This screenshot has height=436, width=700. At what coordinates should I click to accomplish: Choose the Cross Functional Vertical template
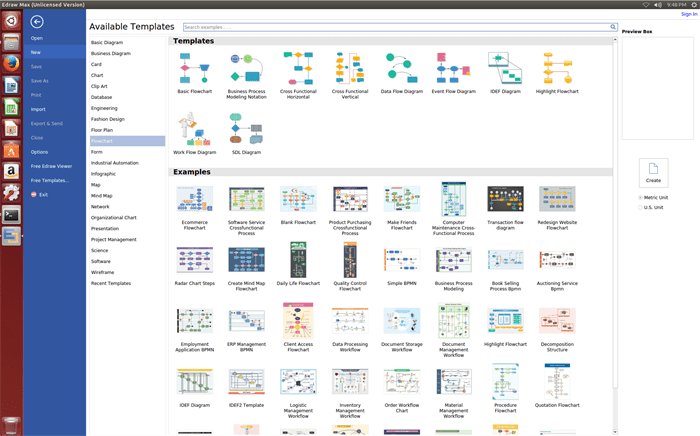tap(350, 68)
